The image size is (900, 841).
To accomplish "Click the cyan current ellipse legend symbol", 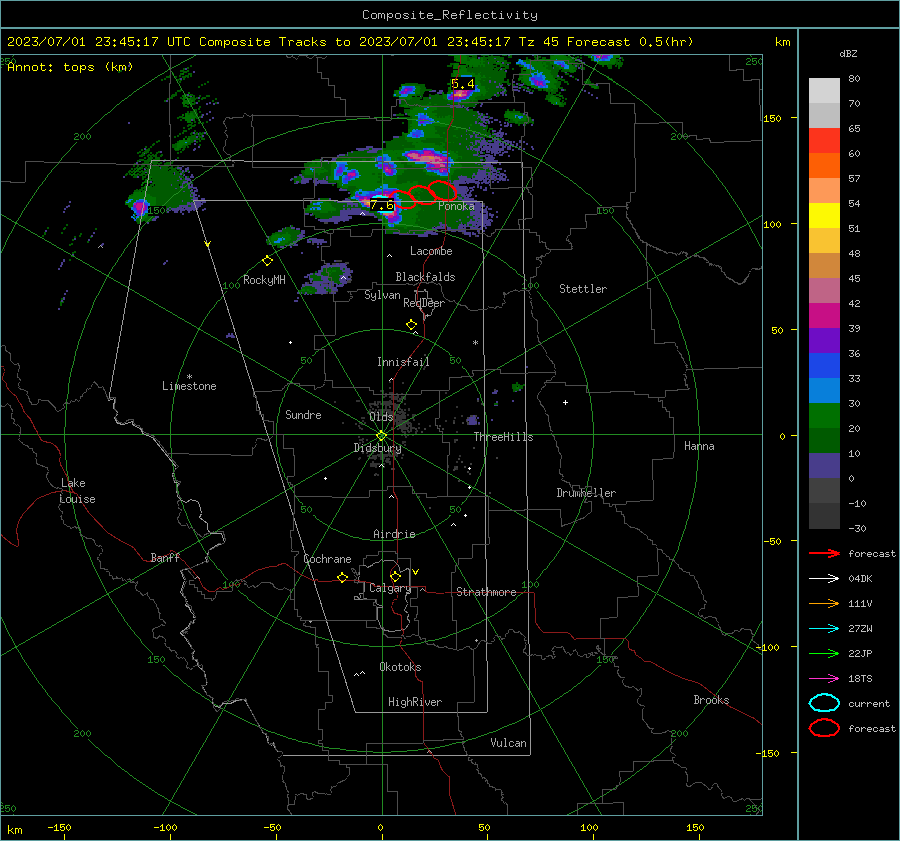I will pyautogui.click(x=824, y=703).
